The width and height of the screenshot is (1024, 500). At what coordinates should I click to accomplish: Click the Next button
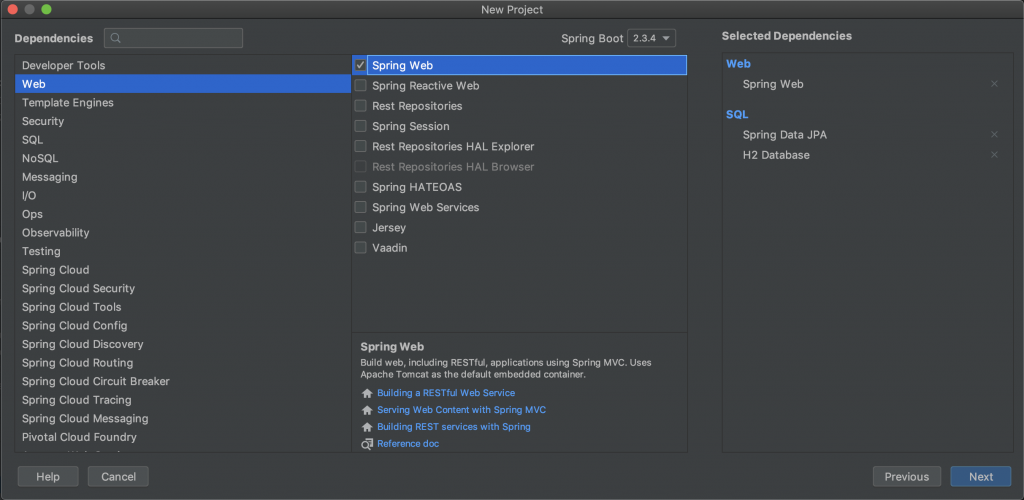point(980,477)
